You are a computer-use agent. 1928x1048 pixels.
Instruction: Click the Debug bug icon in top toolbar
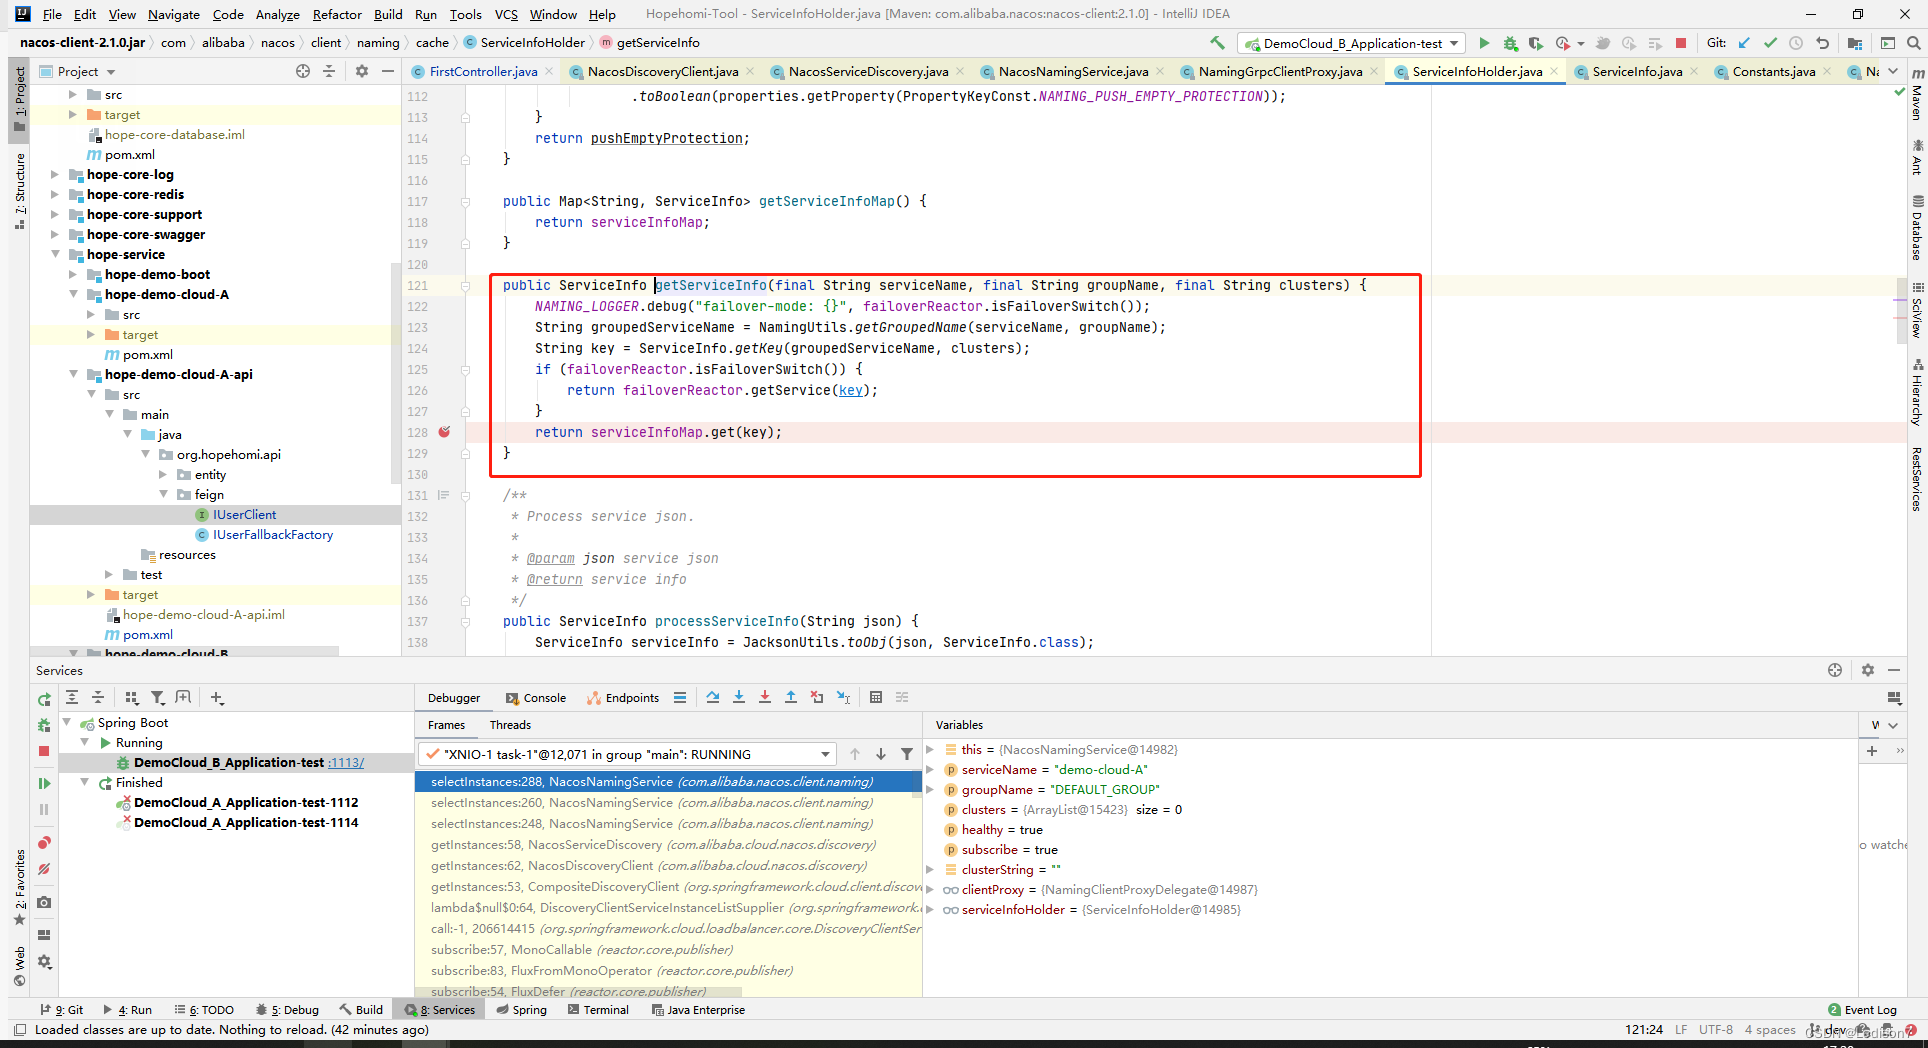1510,43
